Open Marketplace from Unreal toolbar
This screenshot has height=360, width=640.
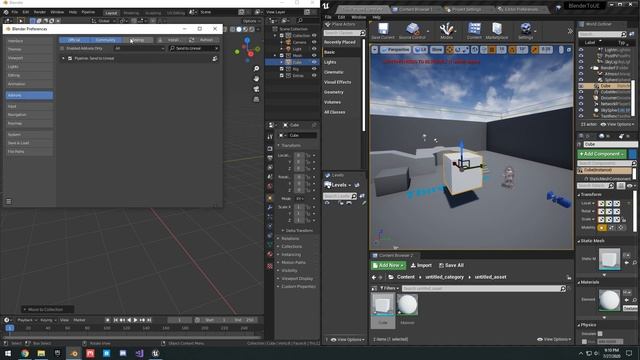tap(497, 31)
